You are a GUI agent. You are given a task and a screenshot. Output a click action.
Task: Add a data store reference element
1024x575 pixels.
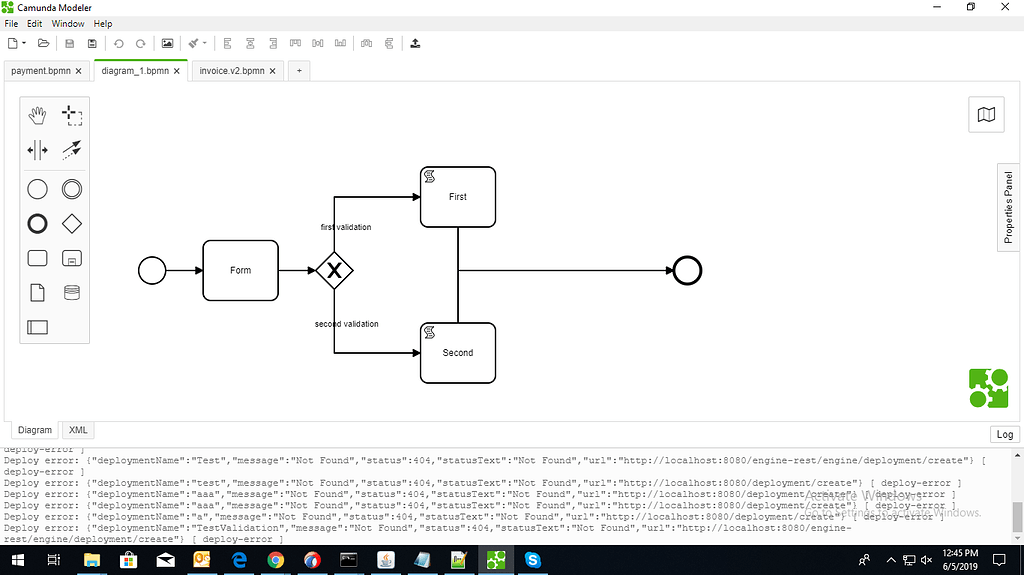(x=72, y=292)
